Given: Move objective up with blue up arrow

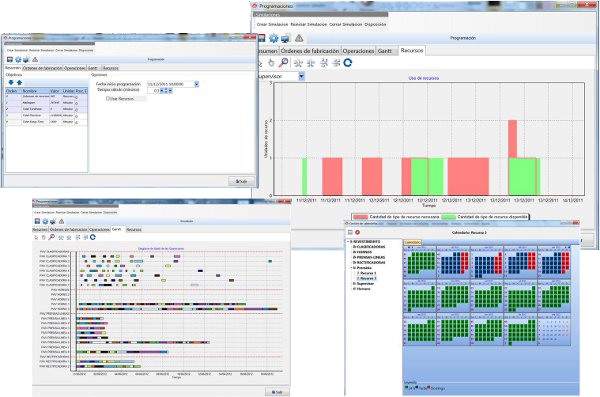Looking at the screenshot, I should [x=19, y=82].
